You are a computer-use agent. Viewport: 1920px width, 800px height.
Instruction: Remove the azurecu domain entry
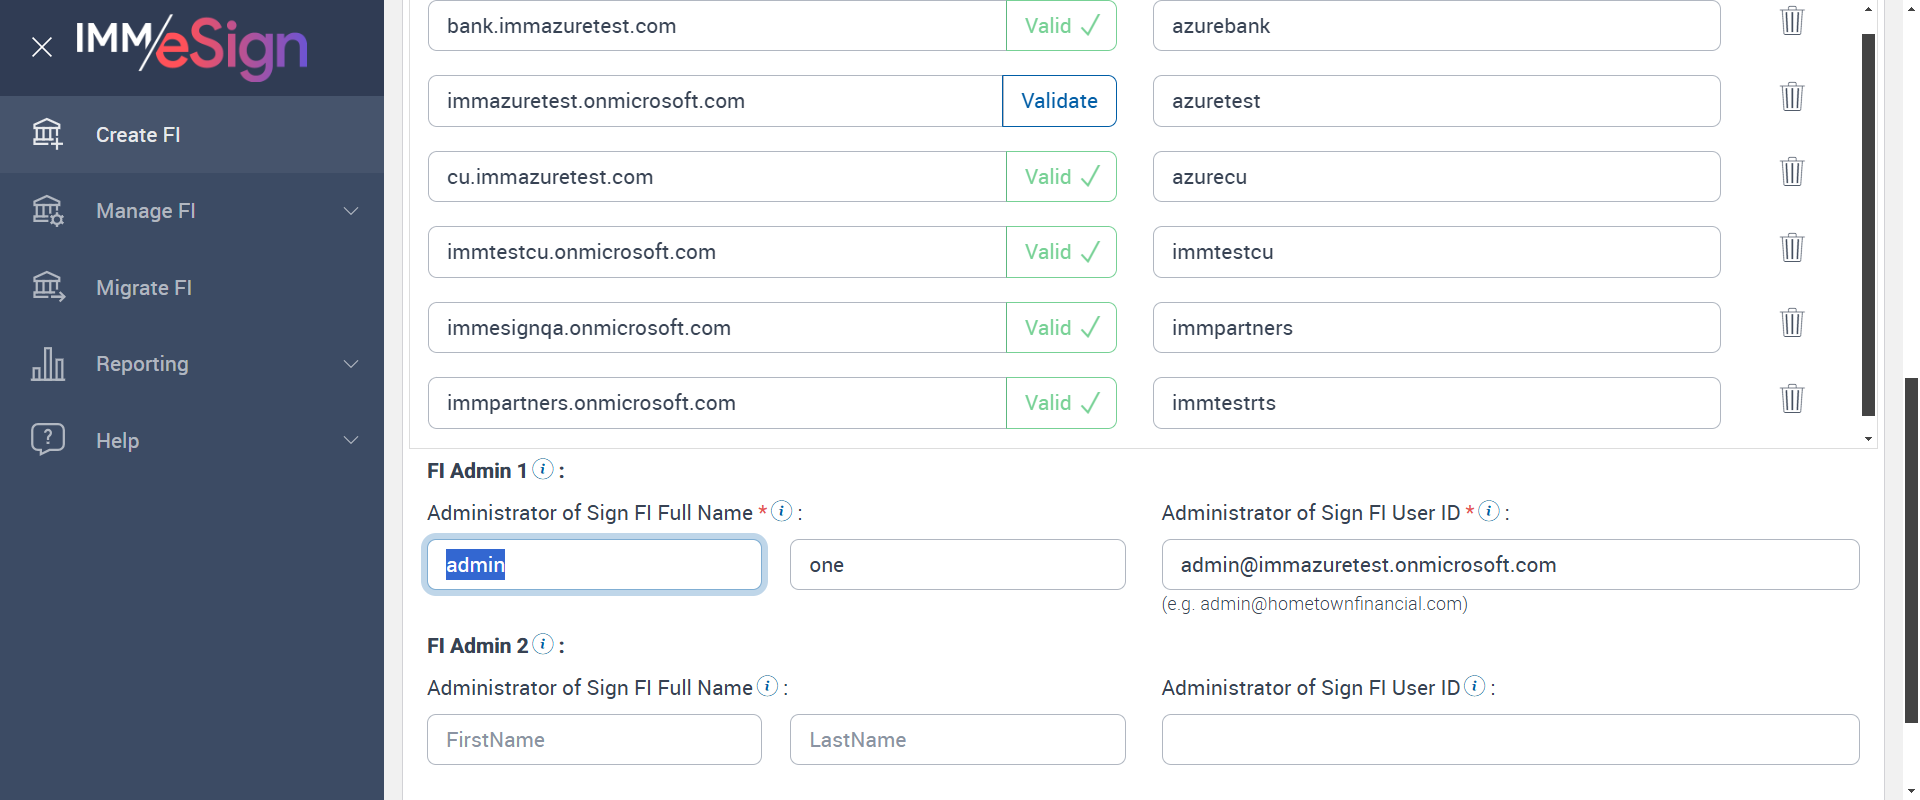coord(1792,172)
